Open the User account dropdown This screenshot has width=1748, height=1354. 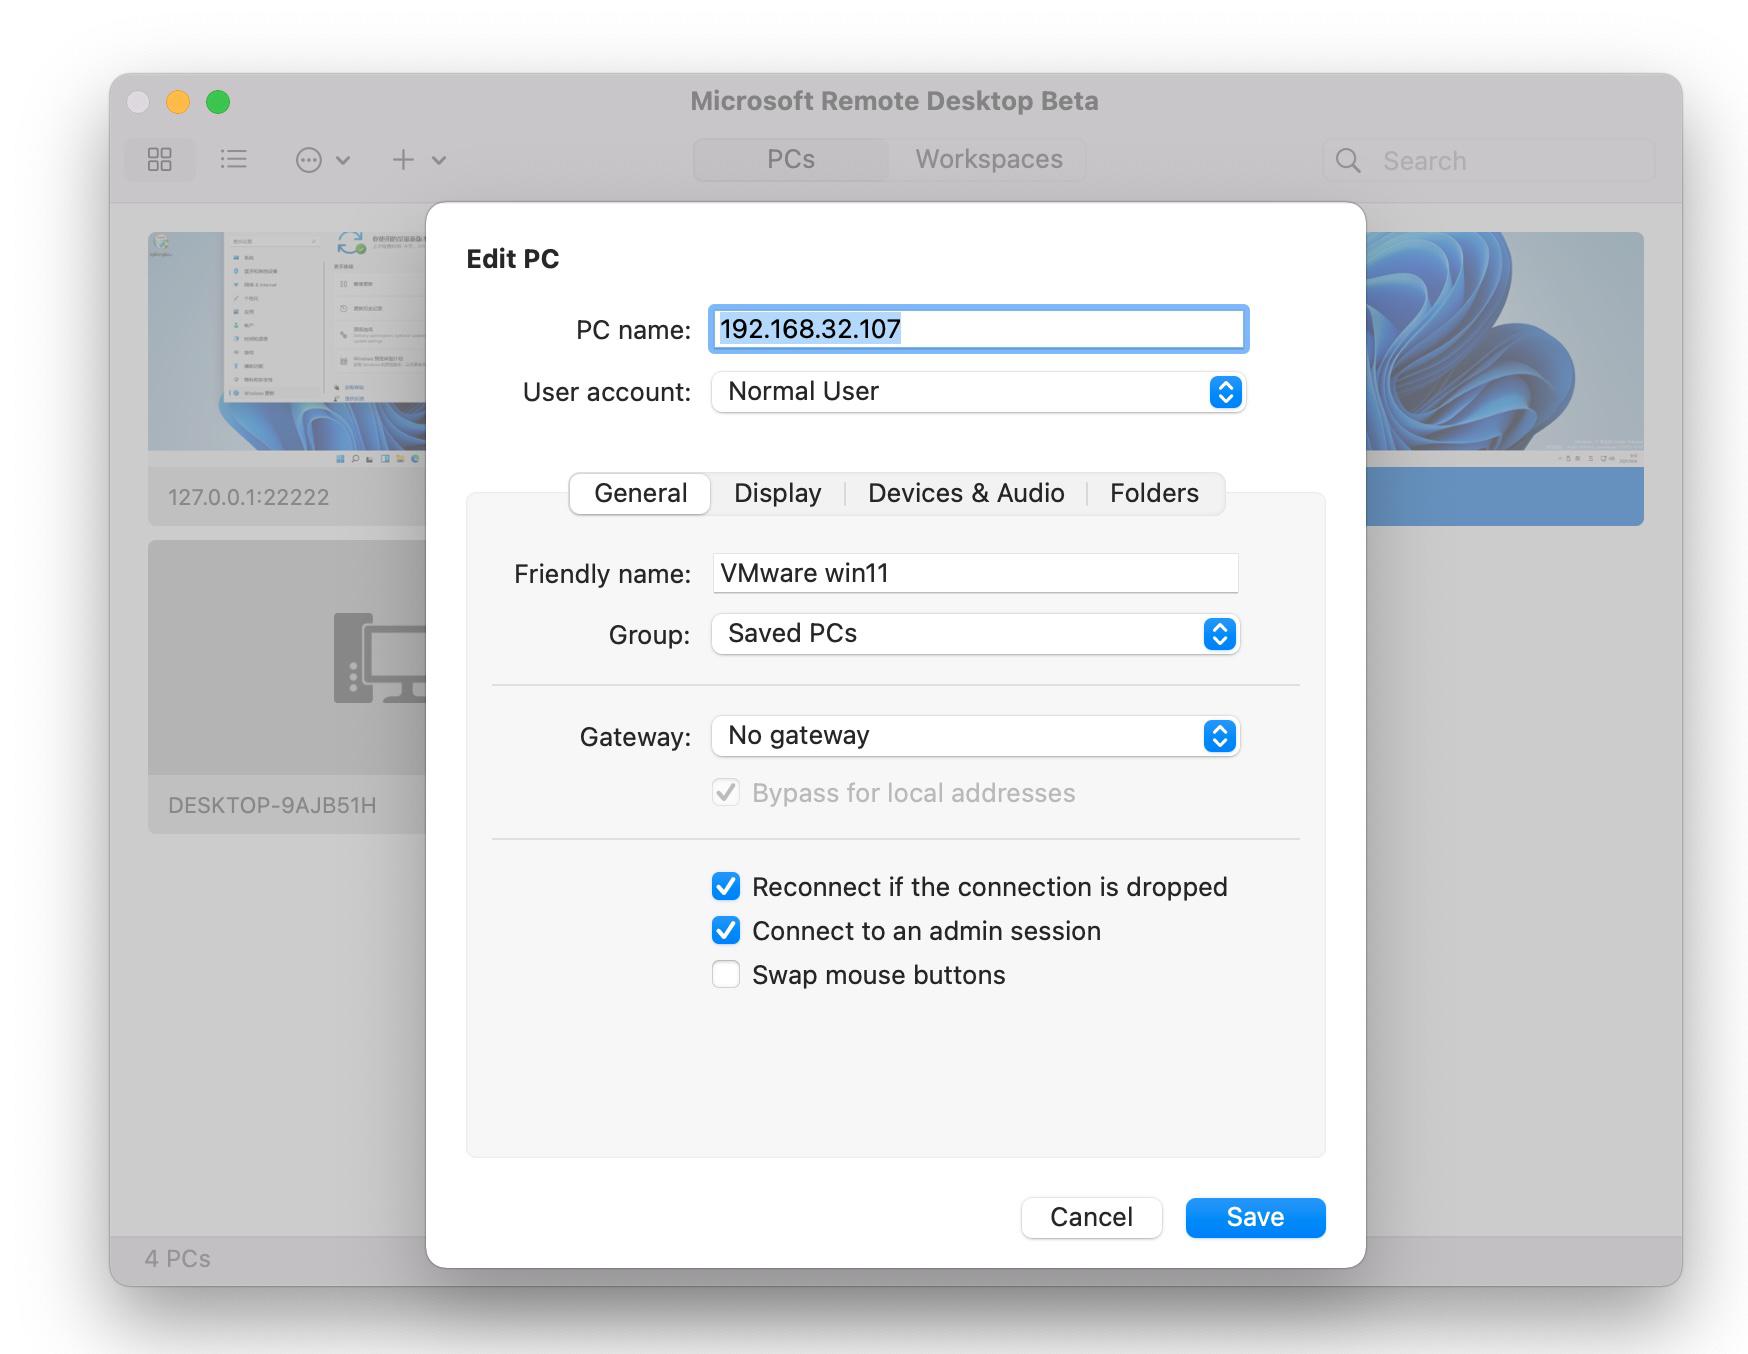tap(977, 392)
